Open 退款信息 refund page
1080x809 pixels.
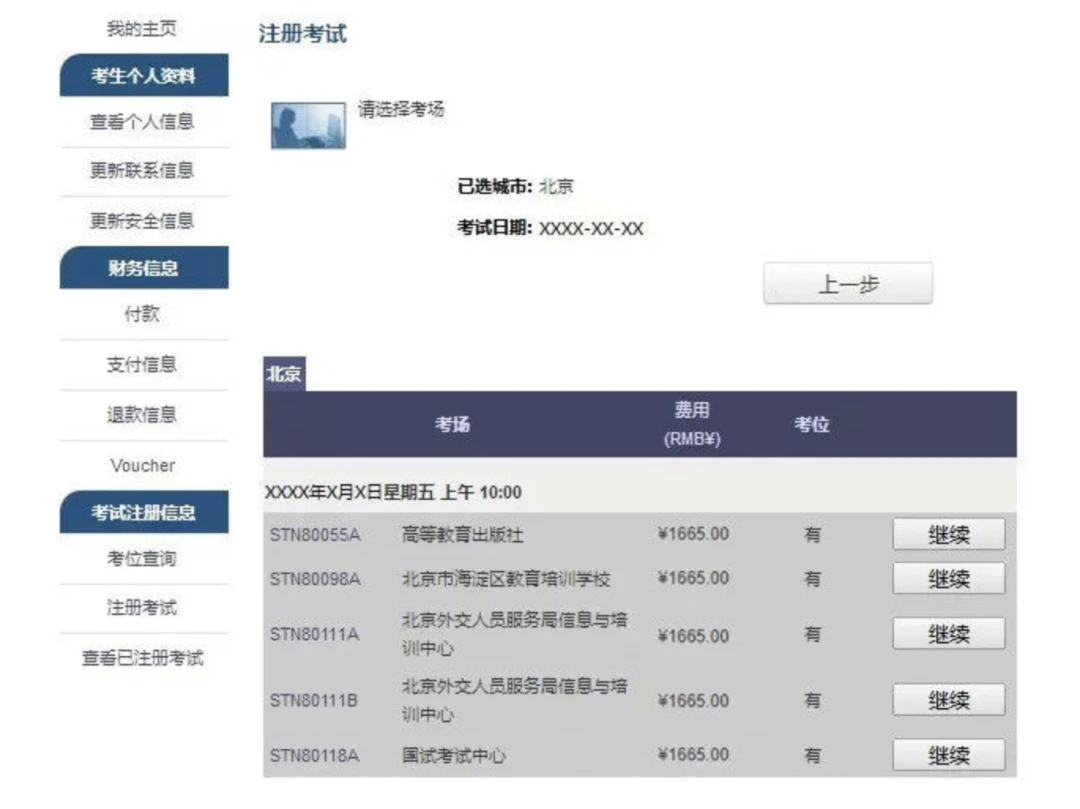click(x=142, y=414)
